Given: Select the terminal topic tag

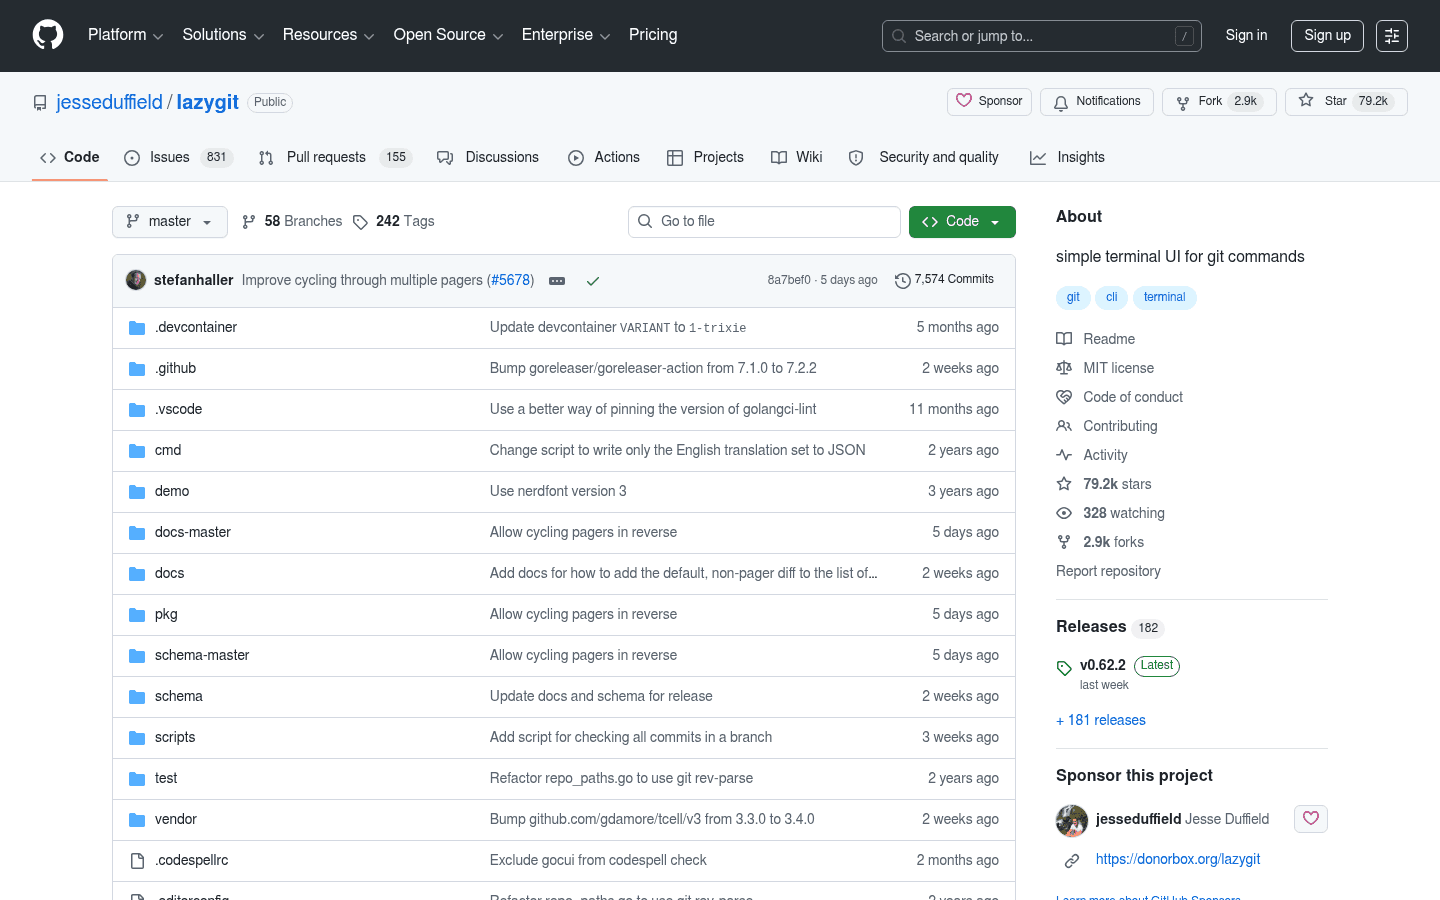Looking at the screenshot, I should point(1164,298).
